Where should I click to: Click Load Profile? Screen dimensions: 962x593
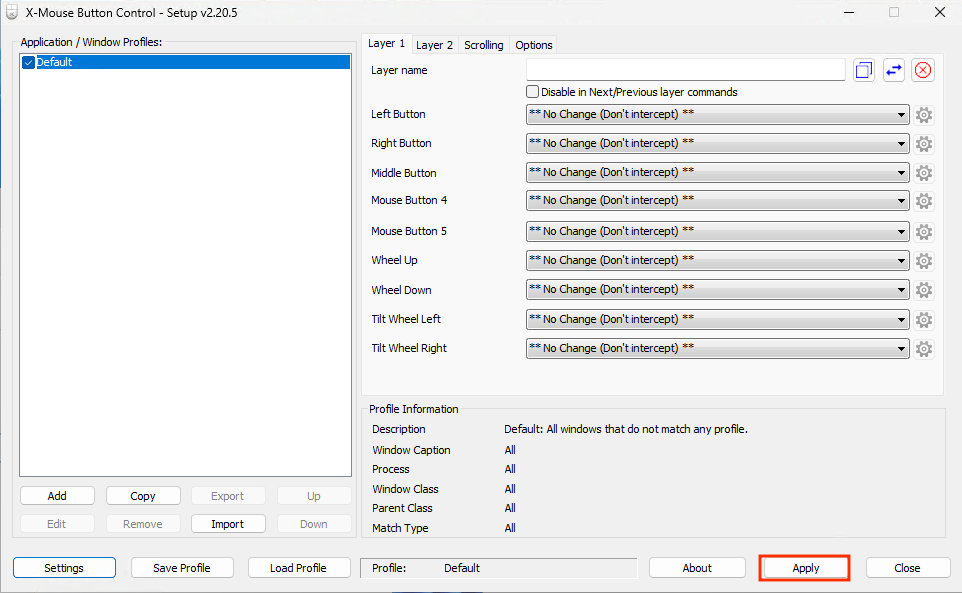[x=298, y=568]
